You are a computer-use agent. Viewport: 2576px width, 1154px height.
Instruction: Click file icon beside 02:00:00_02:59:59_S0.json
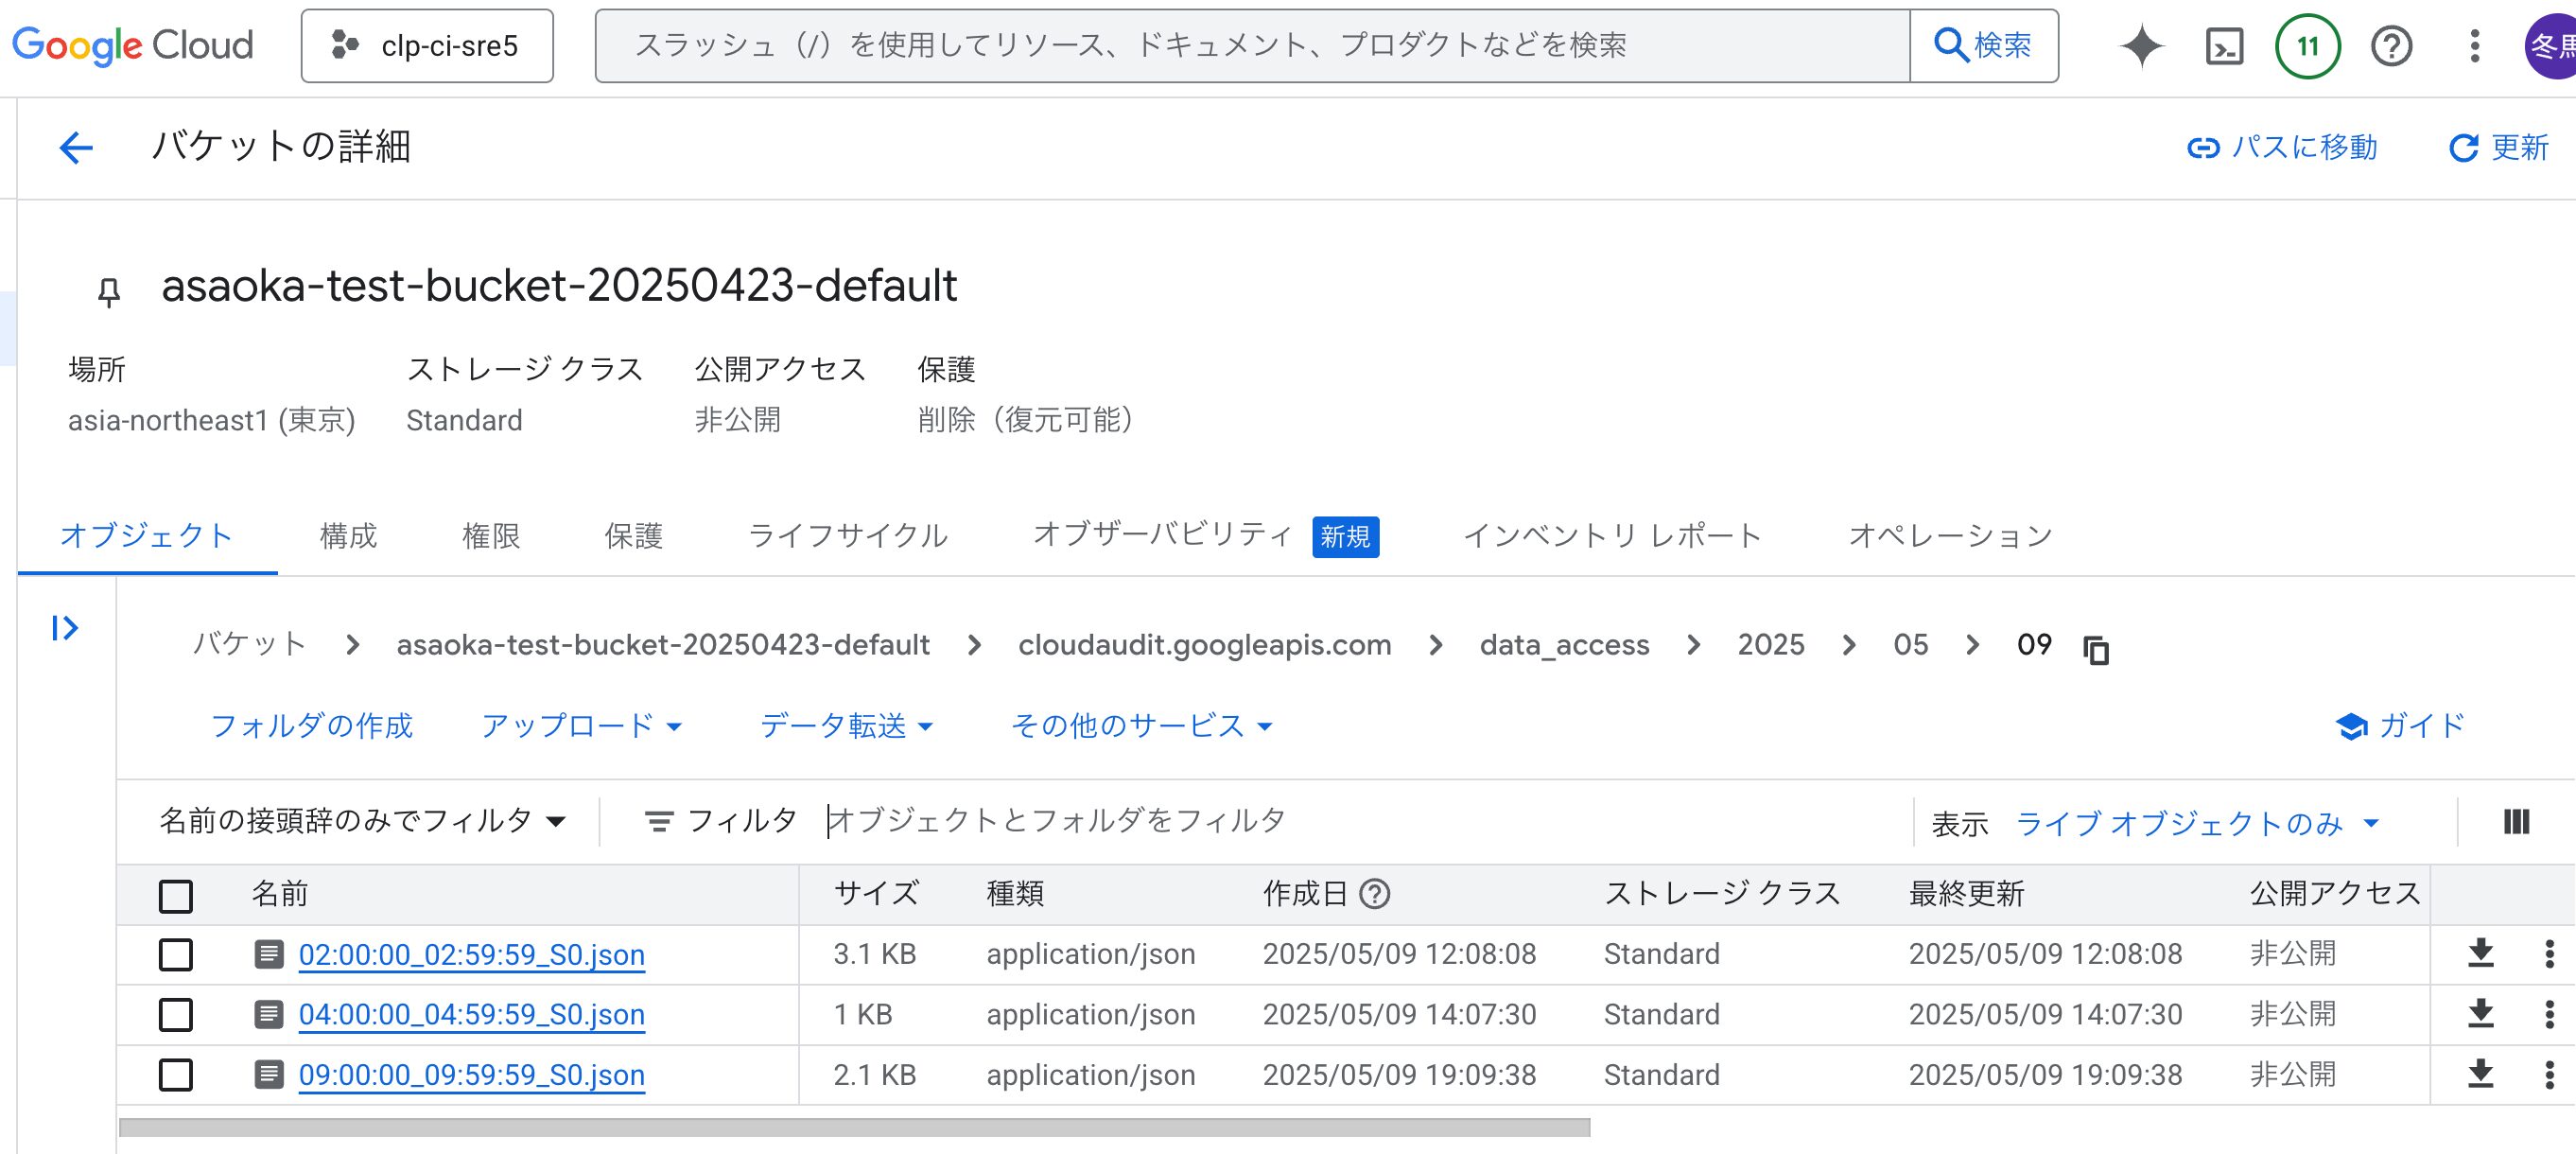268,954
